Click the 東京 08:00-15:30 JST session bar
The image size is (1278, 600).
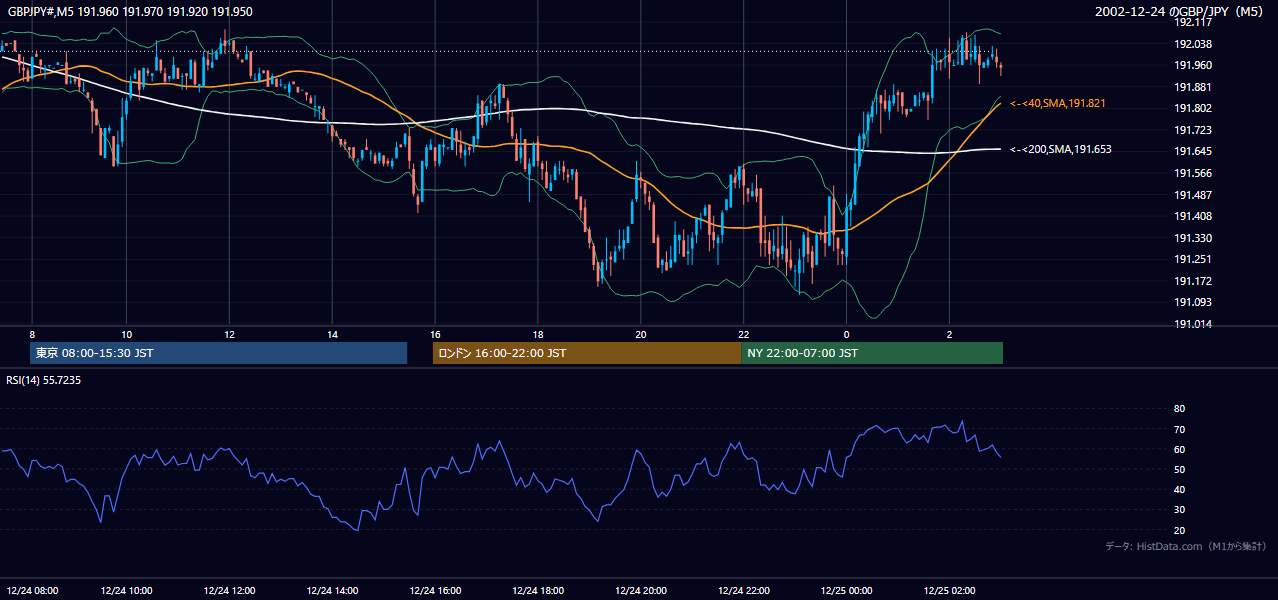point(218,353)
